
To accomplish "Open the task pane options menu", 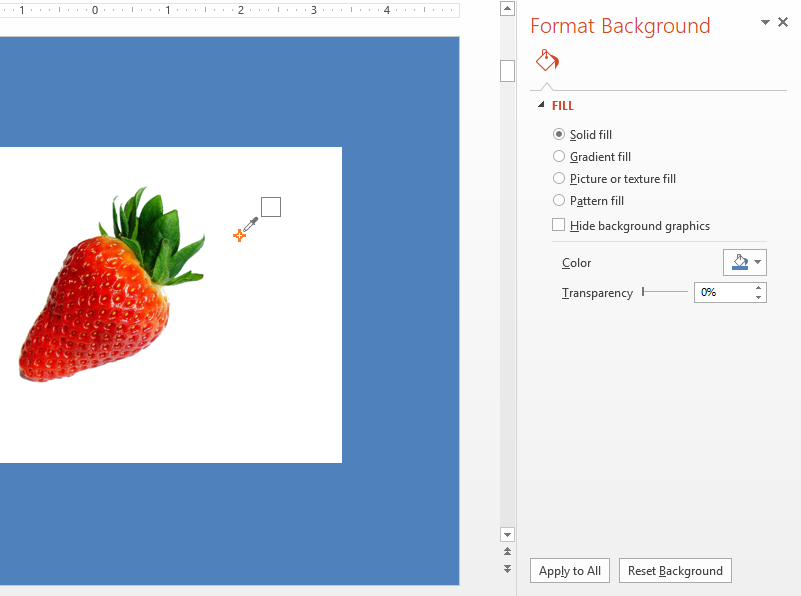I will (x=765, y=21).
